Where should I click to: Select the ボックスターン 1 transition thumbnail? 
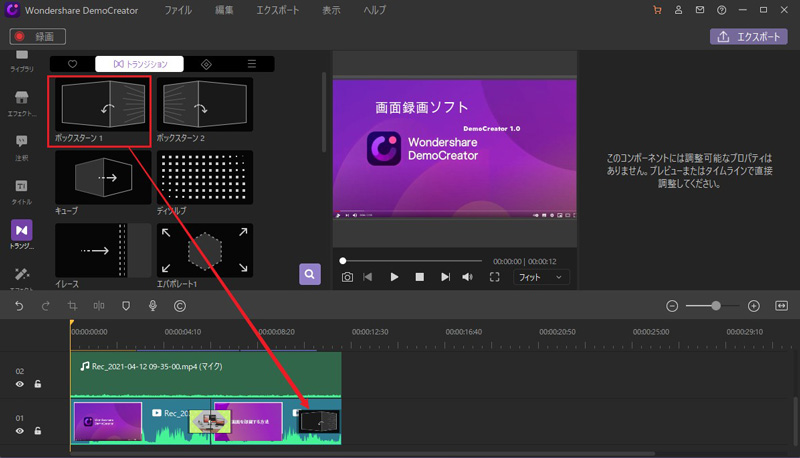(x=103, y=105)
